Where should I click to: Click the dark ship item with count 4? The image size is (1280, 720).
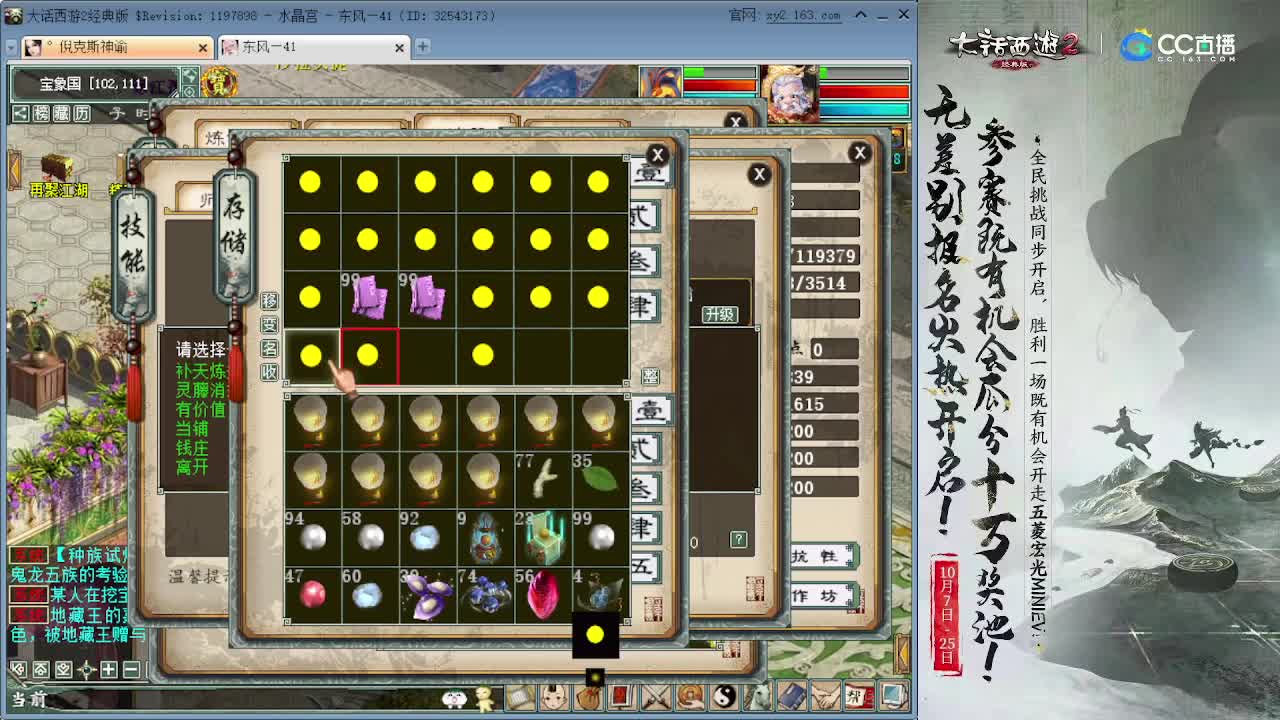[598, 594]
